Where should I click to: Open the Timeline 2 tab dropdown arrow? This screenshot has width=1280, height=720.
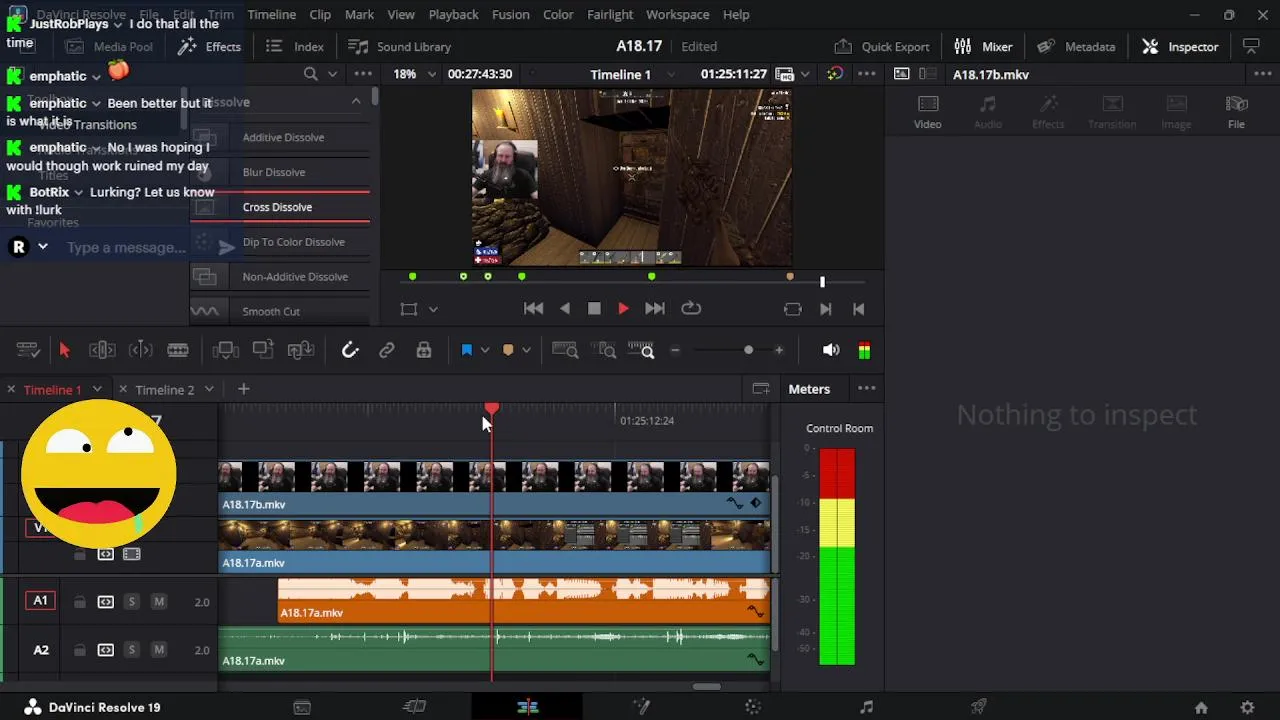(209, 389)
